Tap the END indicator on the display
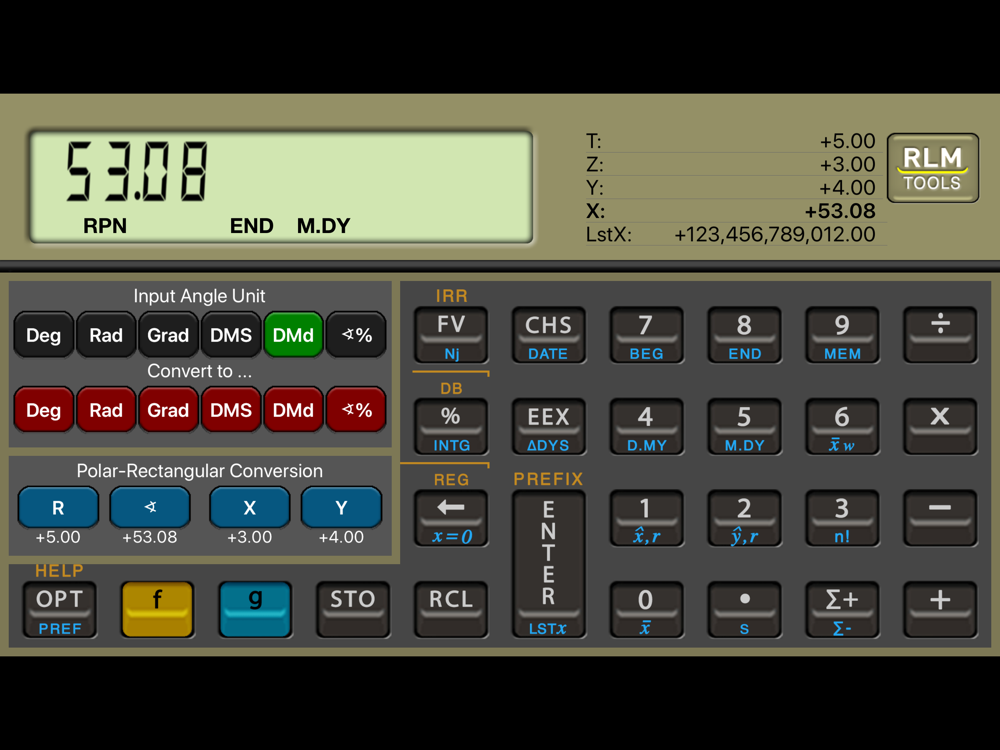 click(251, 226)
